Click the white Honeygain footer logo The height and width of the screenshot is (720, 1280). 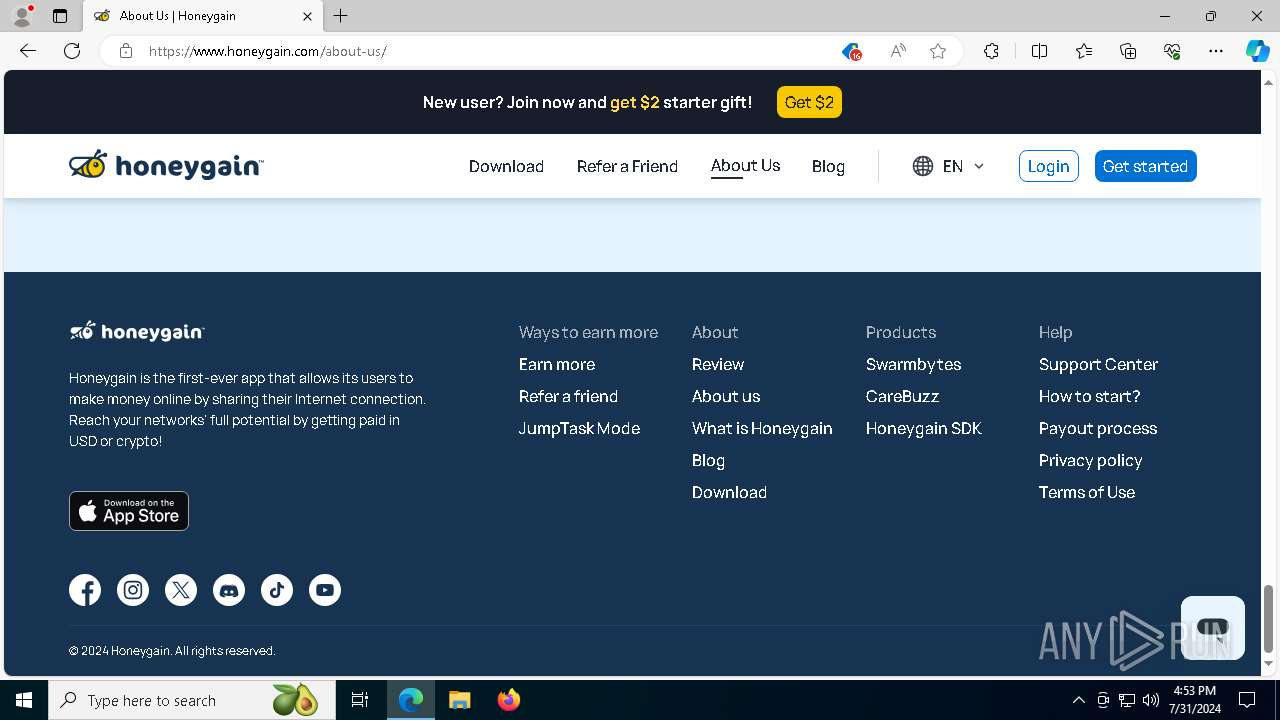[137, 331]
